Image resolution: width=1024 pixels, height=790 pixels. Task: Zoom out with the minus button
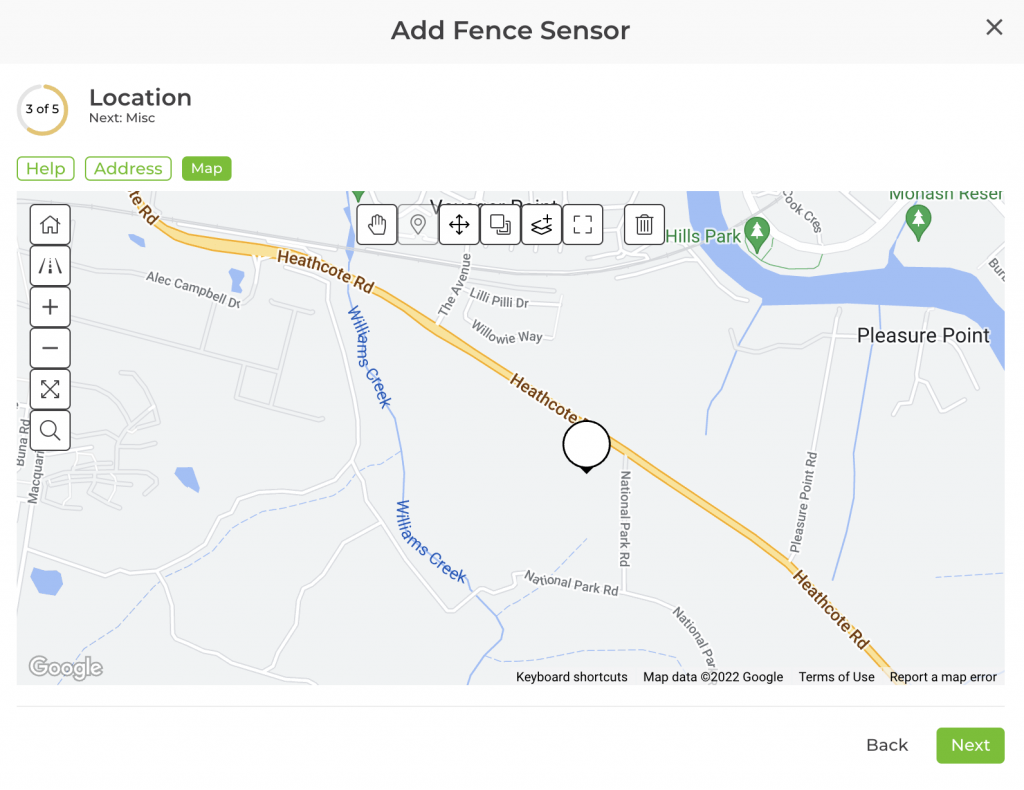pos(50,348)
